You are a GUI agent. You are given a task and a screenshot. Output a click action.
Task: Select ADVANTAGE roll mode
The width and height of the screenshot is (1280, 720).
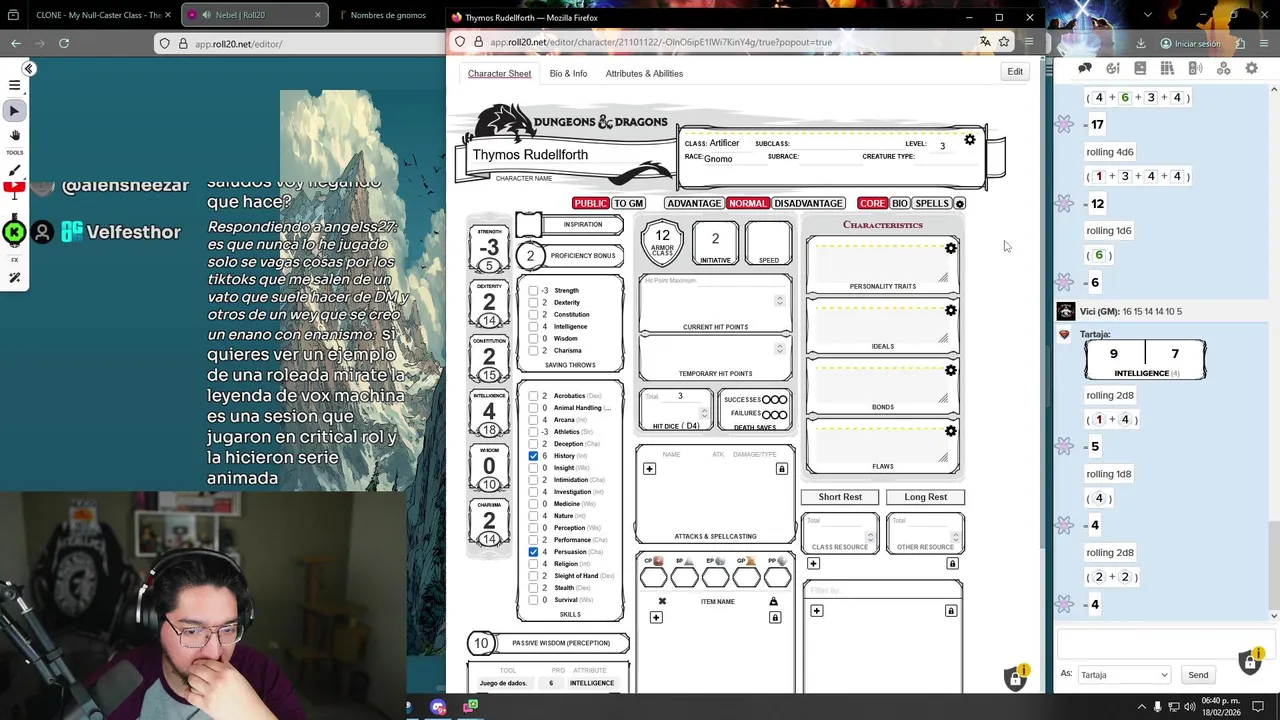[694, 204]
